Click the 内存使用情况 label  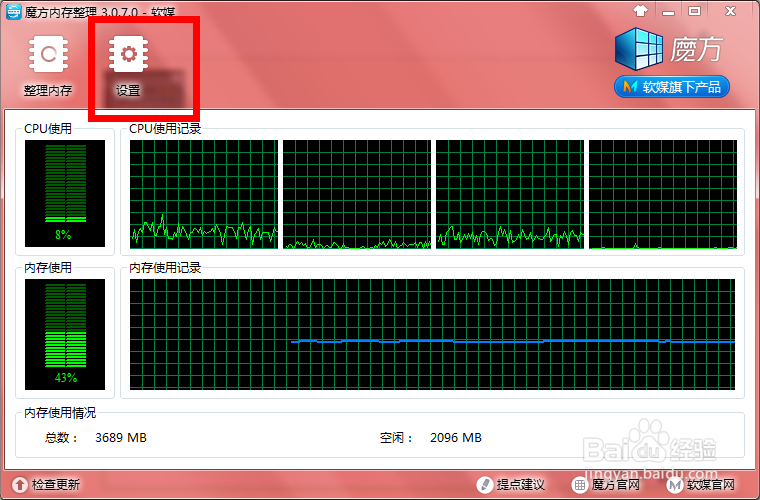60,413
